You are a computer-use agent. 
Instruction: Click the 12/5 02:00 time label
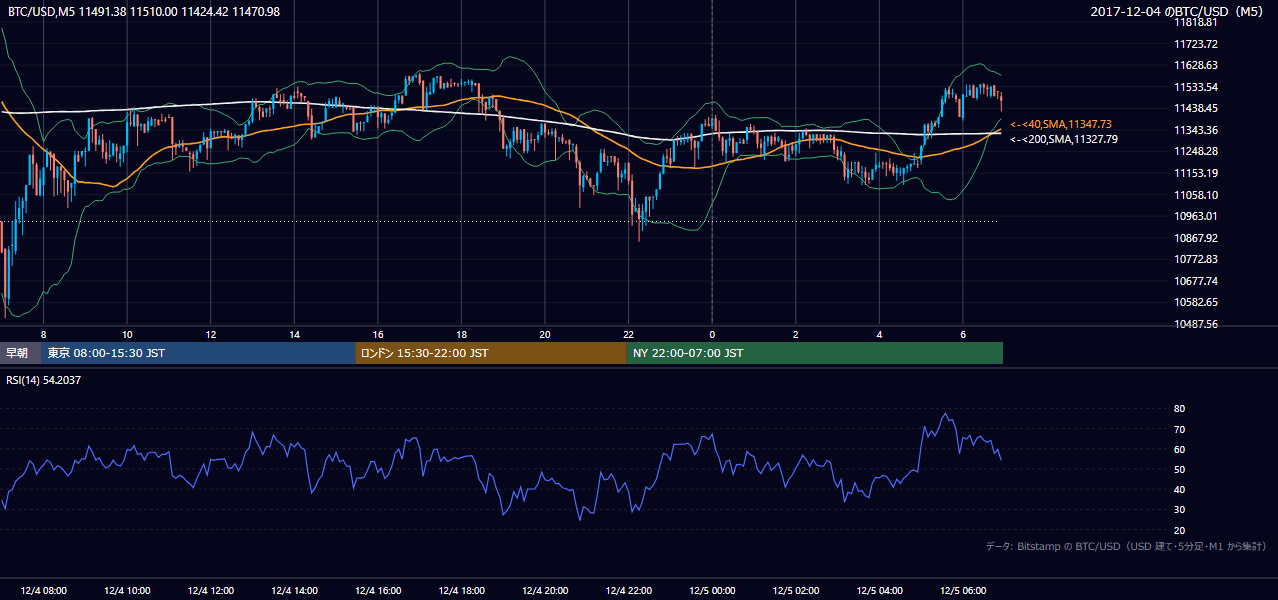[795, 590]
